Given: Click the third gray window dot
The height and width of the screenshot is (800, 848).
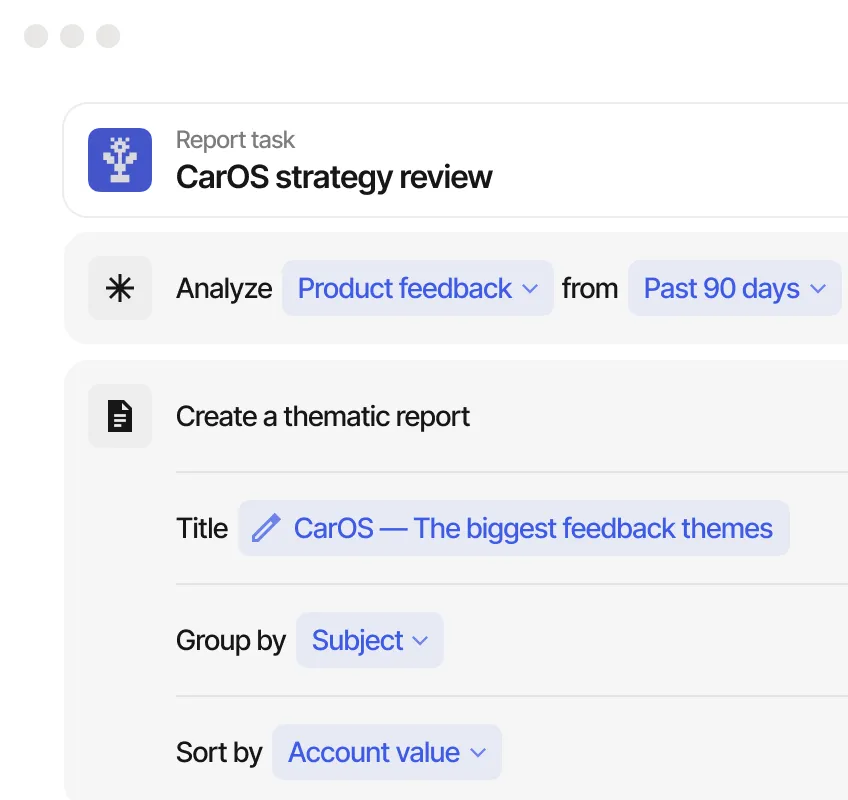Looking at the screenshot, I should tap(108, 37).
